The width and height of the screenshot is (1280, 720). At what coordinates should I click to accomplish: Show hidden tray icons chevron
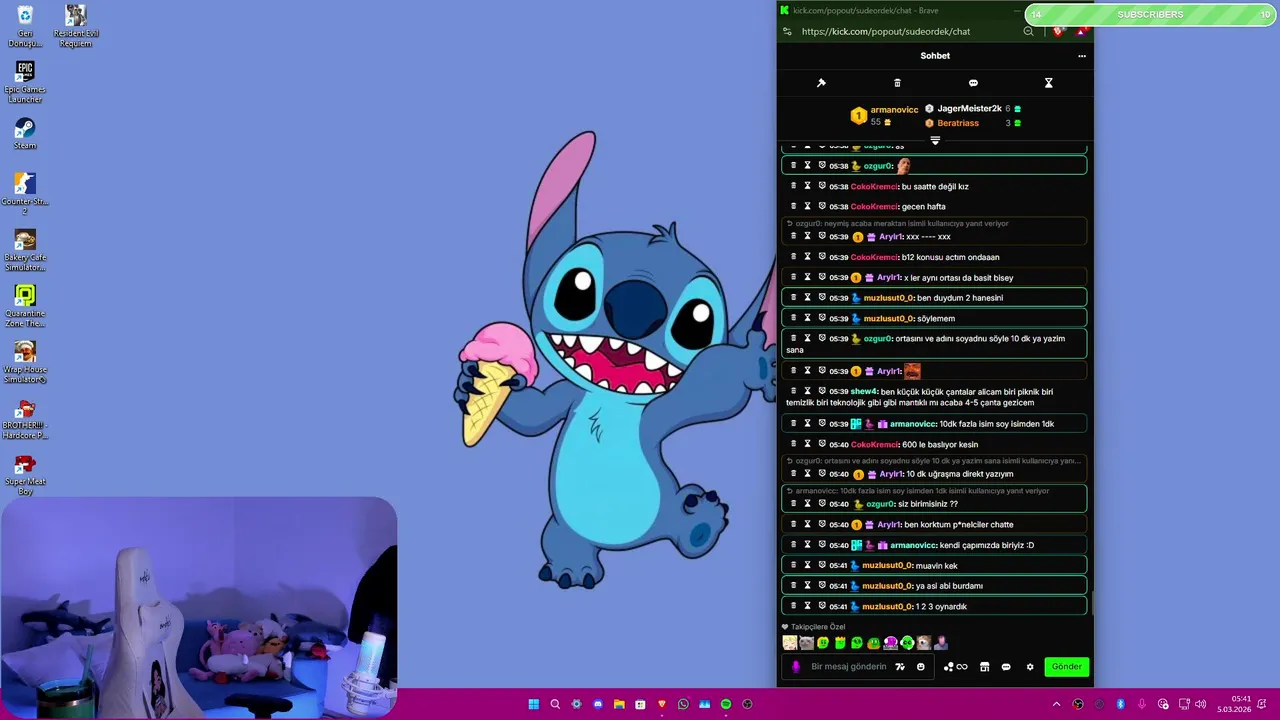tap(1056, 704)
